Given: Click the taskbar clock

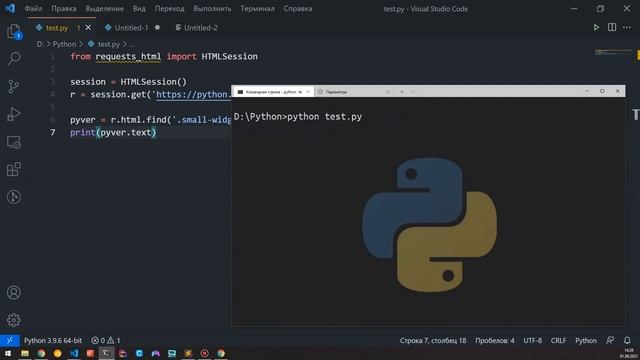Looking at the screenshot, I should pyautogui.click(x=629, y=353).
